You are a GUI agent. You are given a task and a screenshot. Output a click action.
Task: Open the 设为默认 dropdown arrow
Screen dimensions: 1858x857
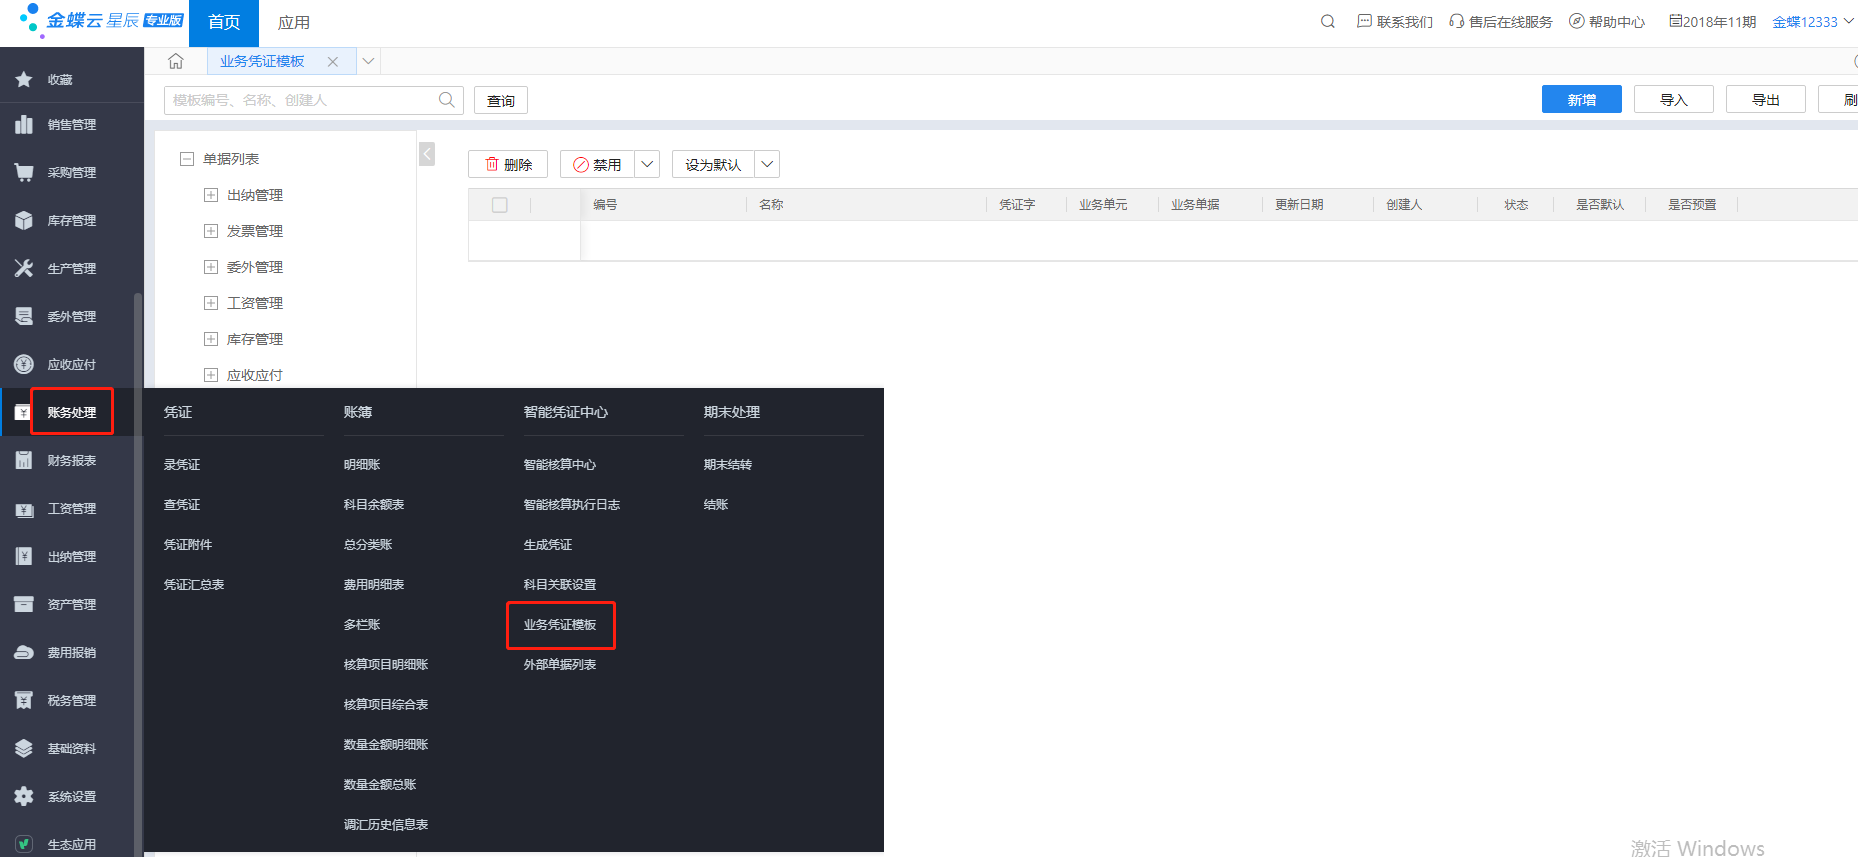767,164
